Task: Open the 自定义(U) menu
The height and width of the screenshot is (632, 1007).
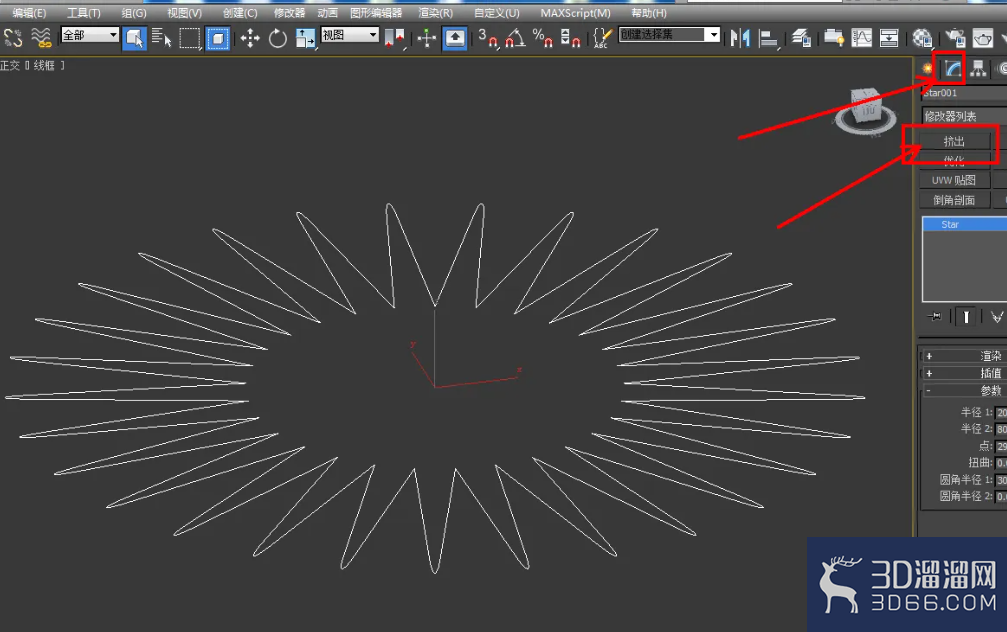Action: tap(496, 13)
